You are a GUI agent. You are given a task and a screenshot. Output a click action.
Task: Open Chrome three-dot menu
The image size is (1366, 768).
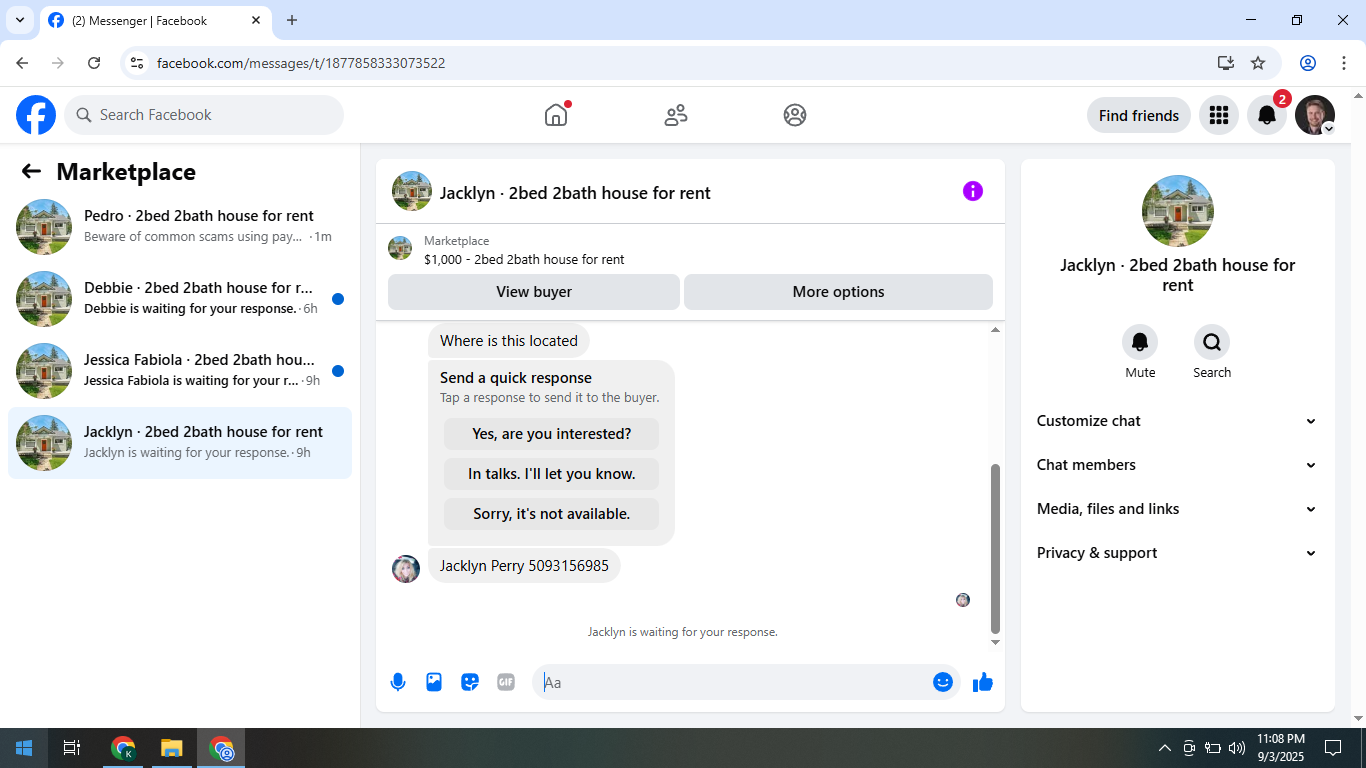pyautogui.click(x=1344, y=63)
